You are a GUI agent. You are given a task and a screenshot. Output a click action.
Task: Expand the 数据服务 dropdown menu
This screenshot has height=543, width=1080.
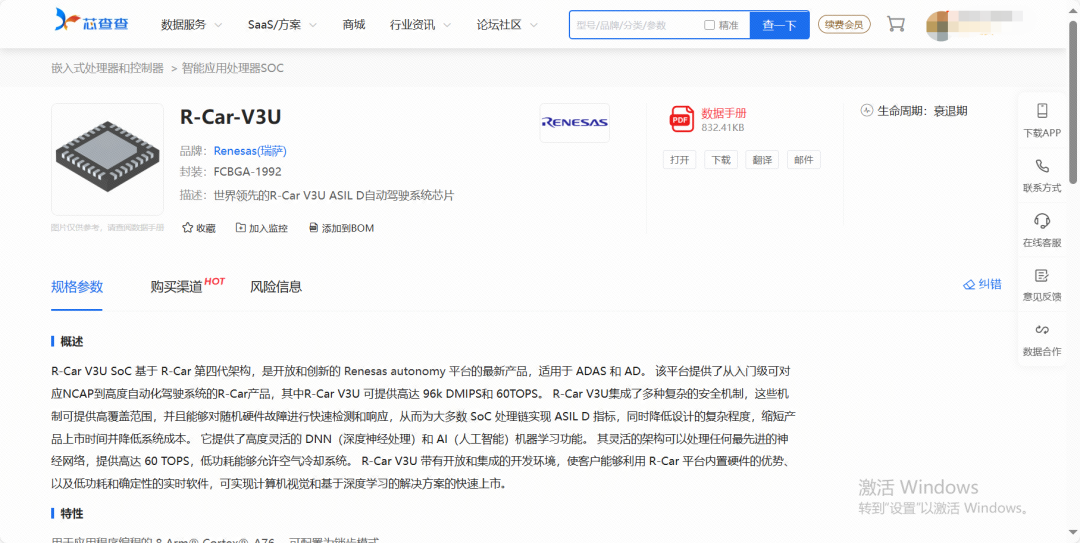[191, 25]
